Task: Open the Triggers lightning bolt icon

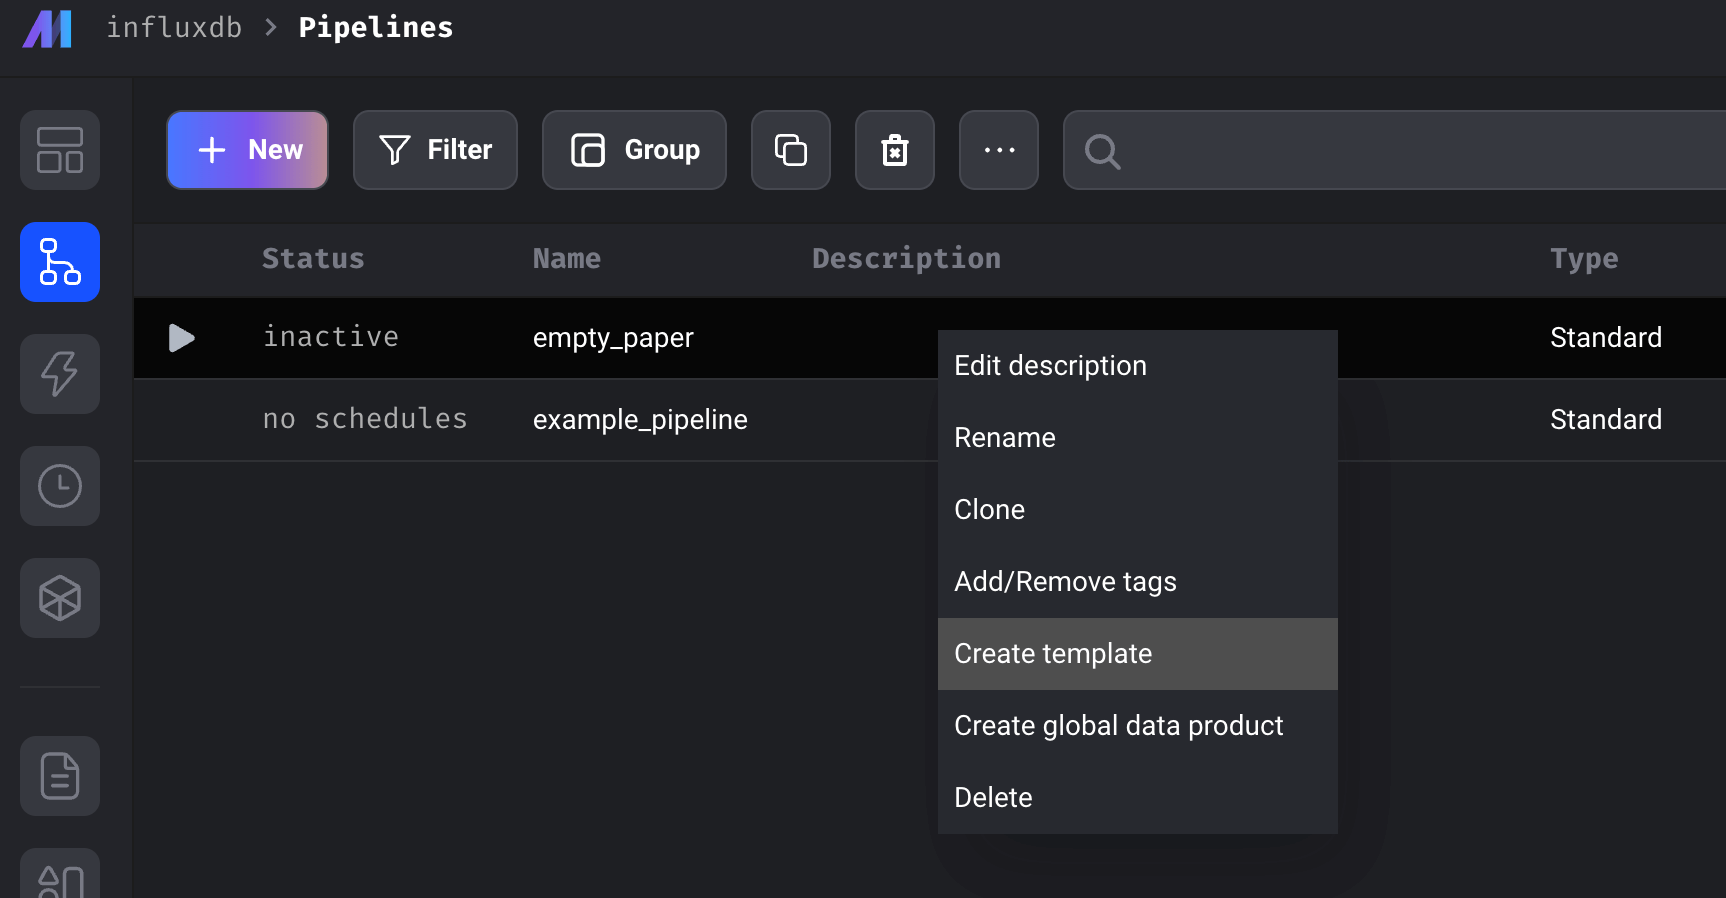Action: [60, 374]
